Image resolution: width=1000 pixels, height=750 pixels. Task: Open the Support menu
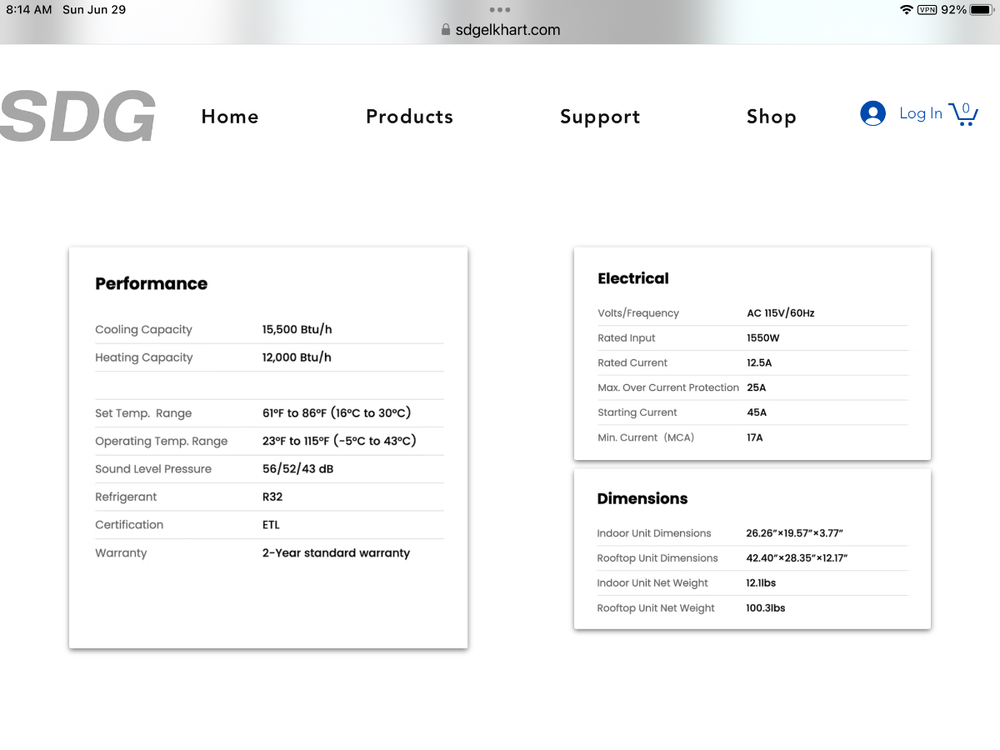click(600, 117)
